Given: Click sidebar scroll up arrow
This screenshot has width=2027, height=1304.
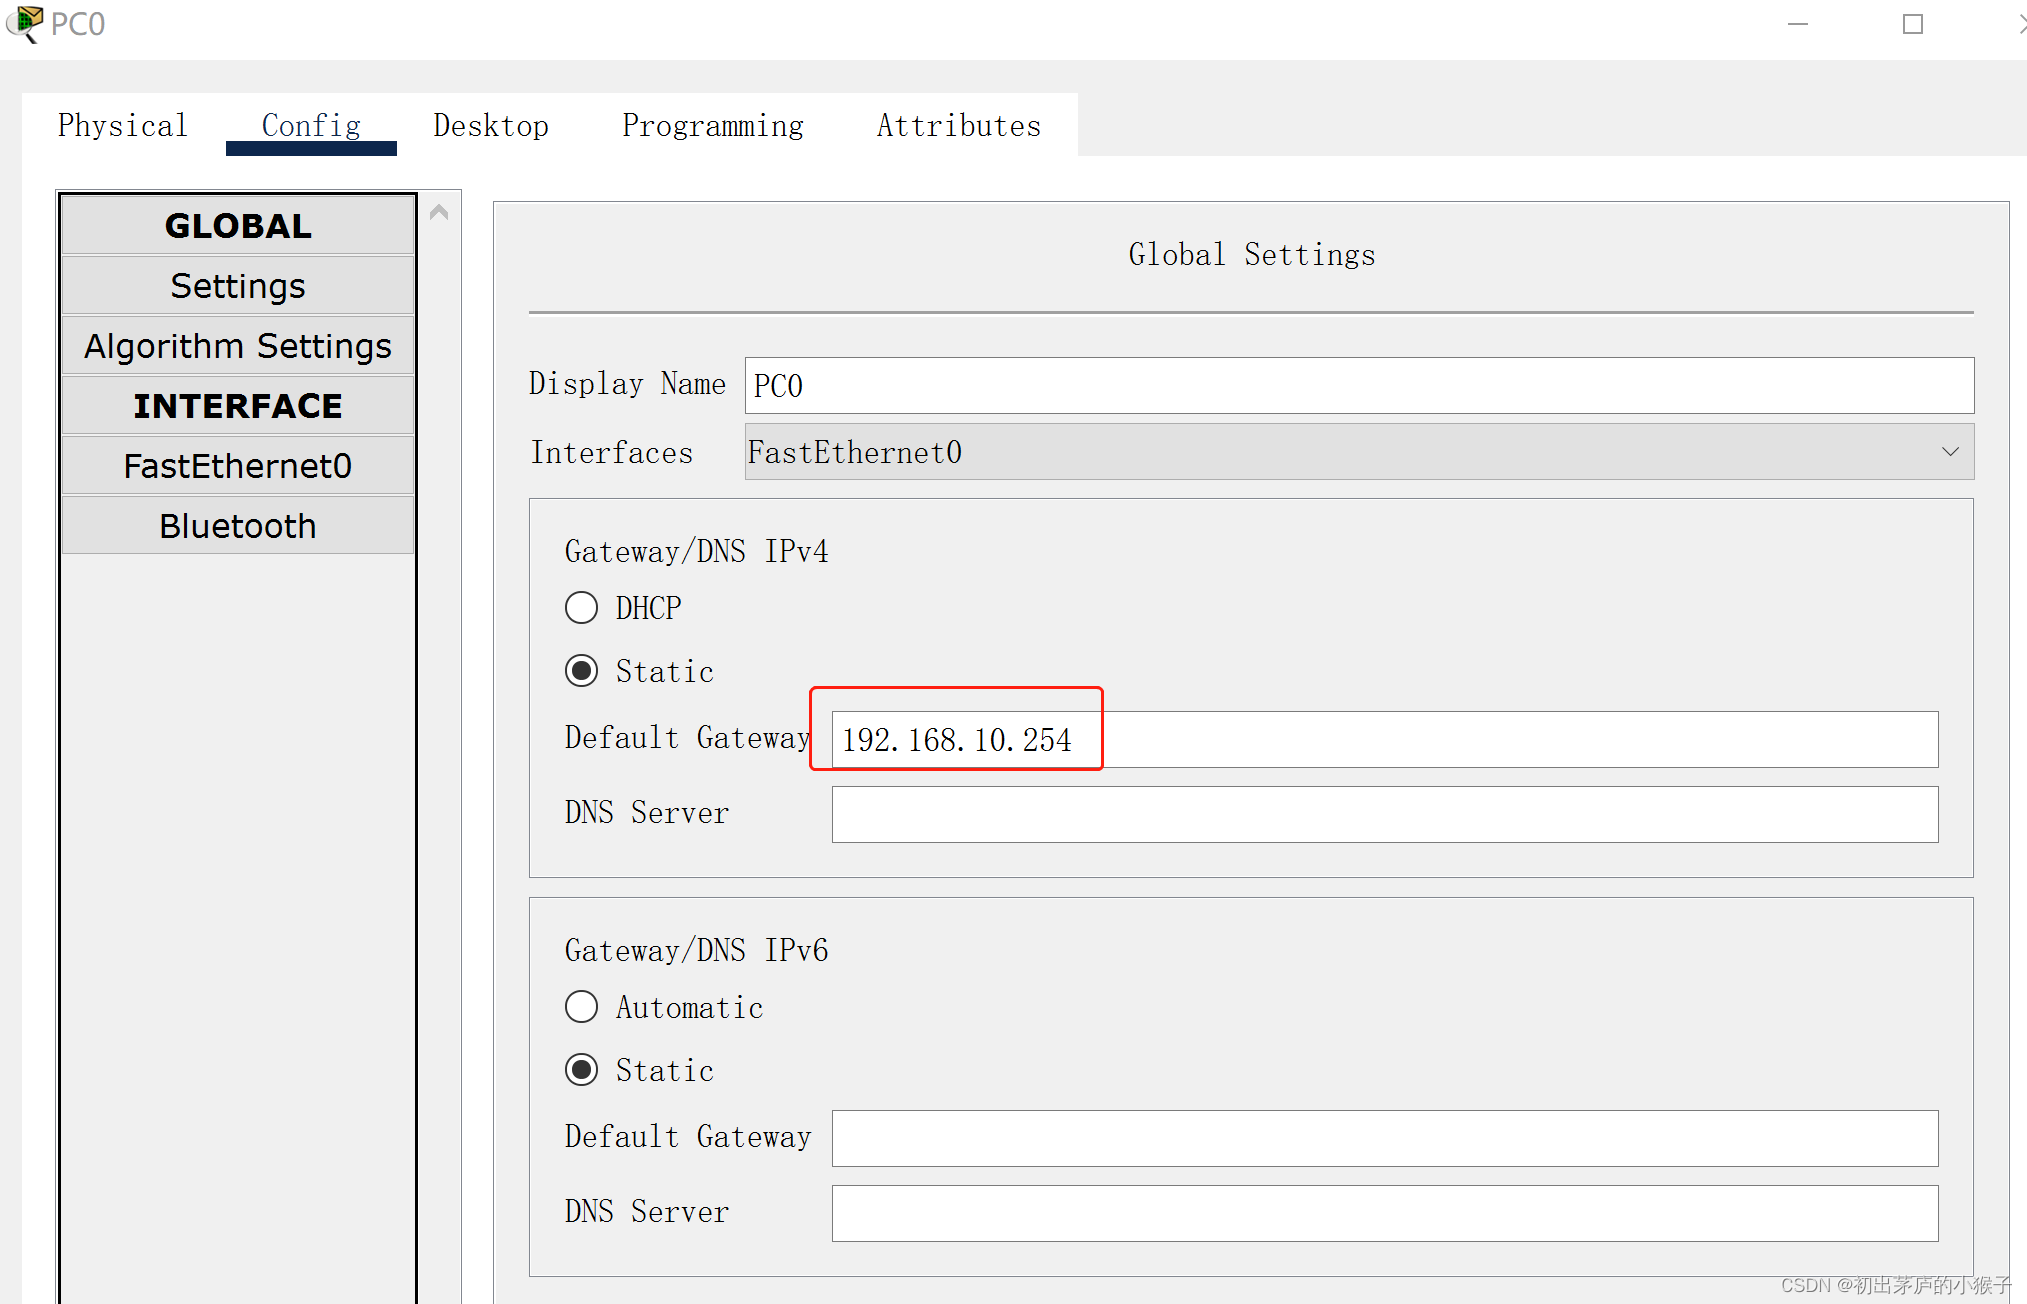Looking at the screenshot, I should click(439, 212).
